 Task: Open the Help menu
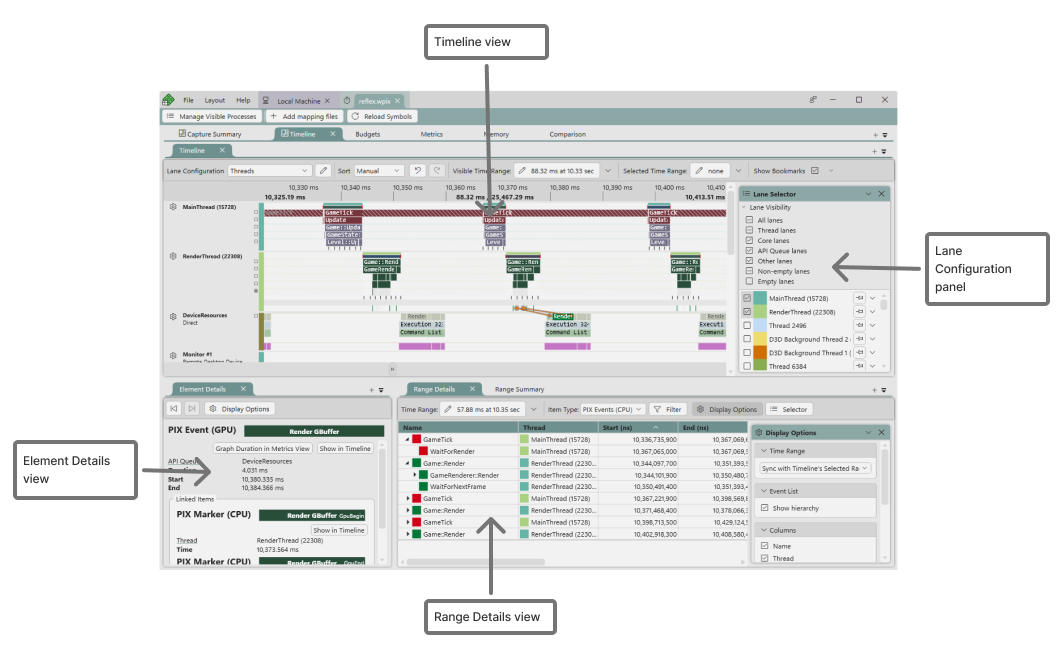tap(243, 100)
